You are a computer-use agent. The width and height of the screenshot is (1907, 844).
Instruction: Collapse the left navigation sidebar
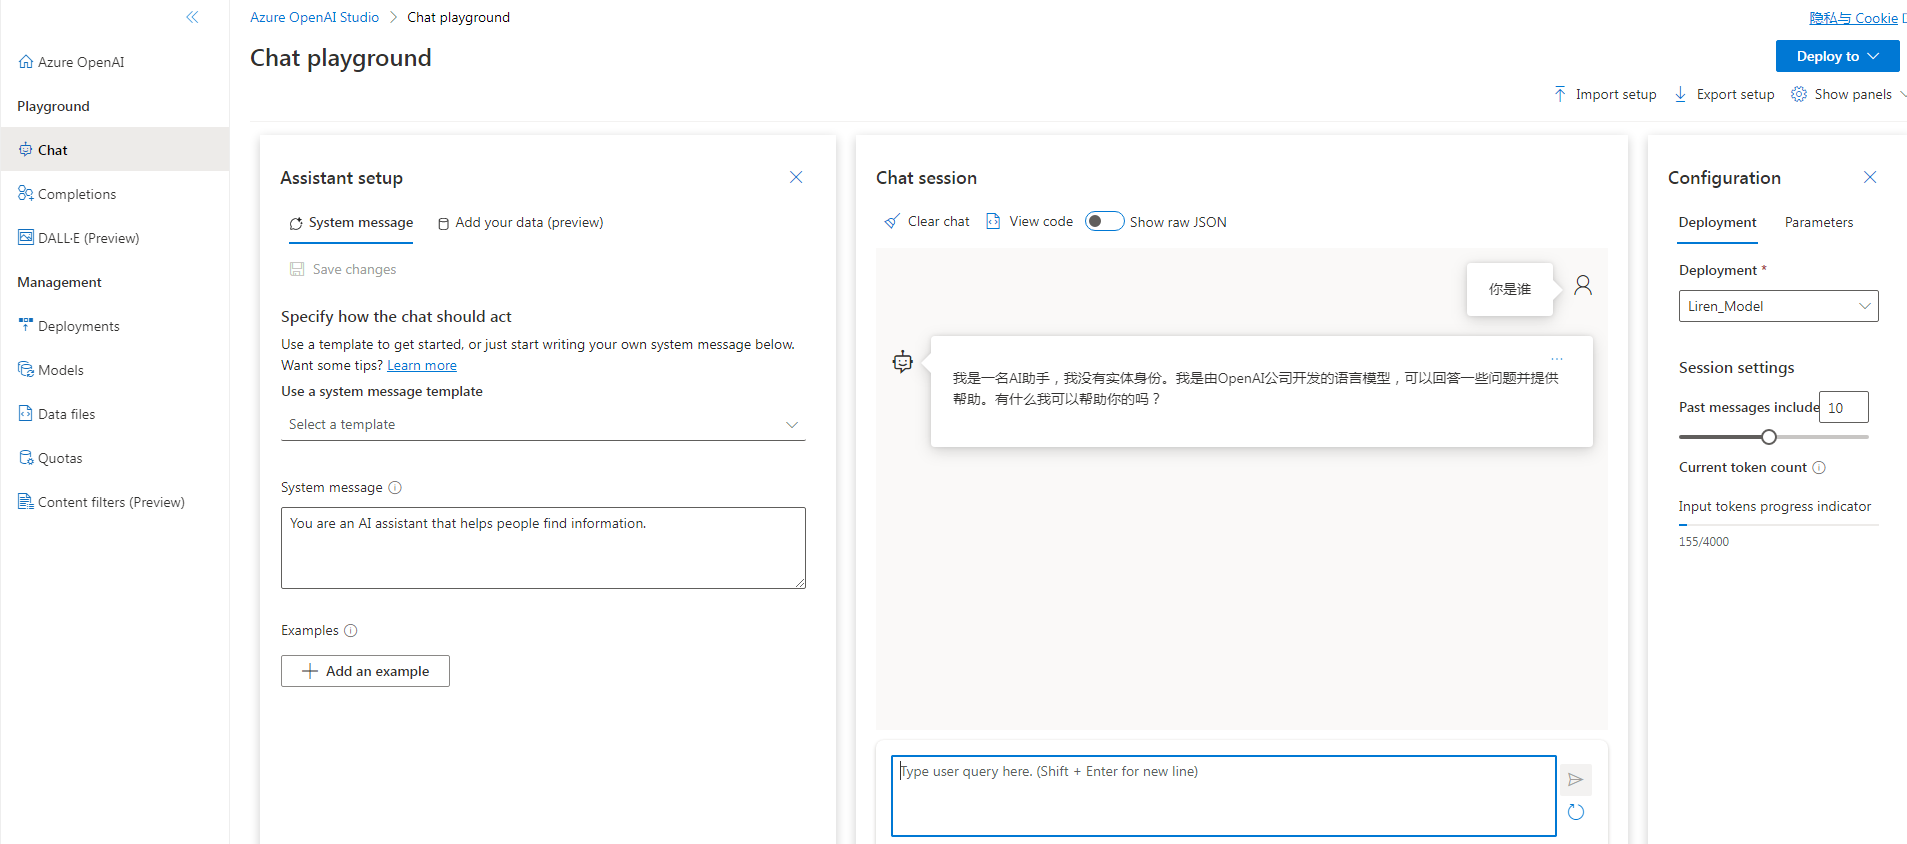[192, 17]
